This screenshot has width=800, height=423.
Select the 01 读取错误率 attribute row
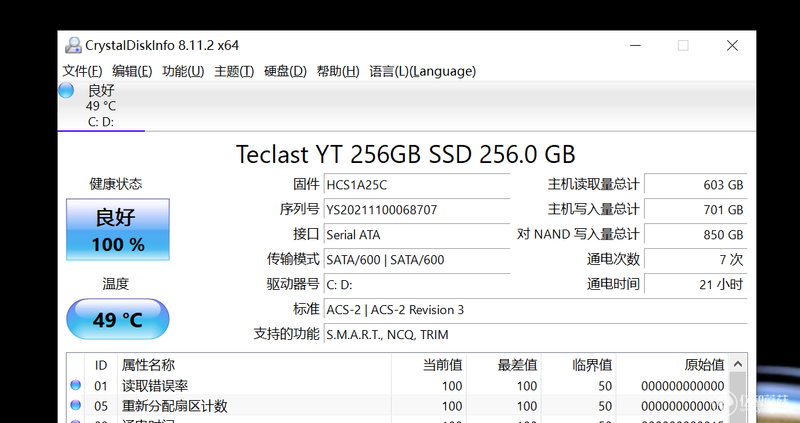point(398,386)
